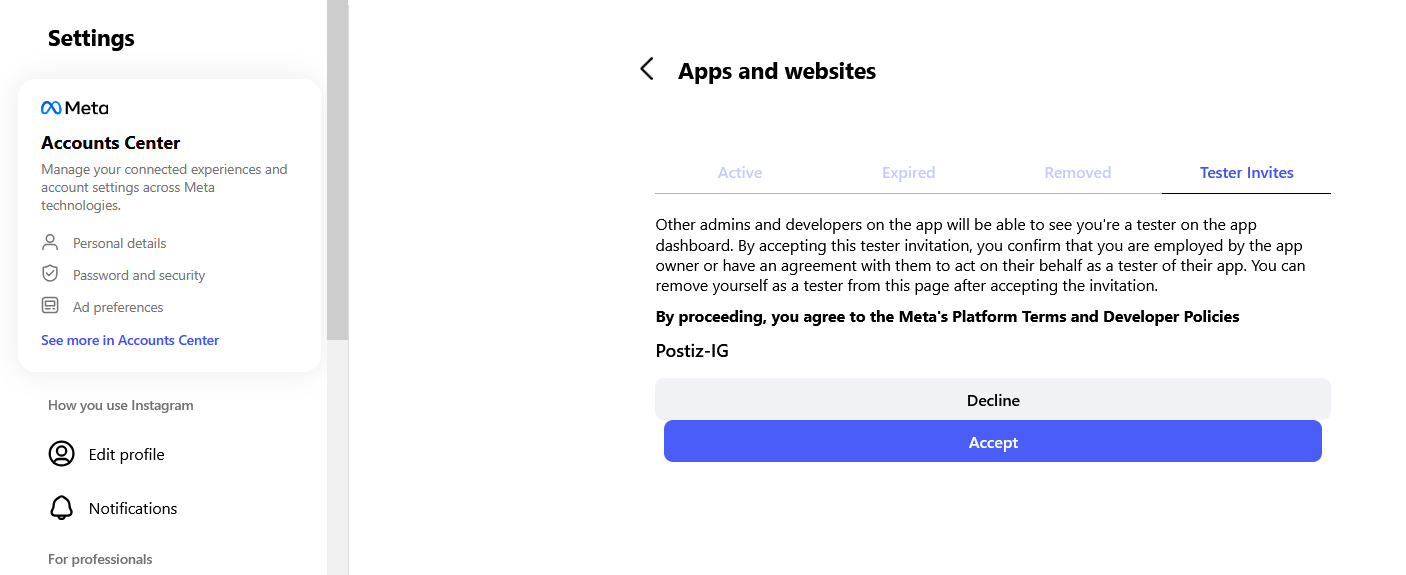Screen dimensions: 1406x575
Task: Click the Meta logo in Accounts Center card
Action: pos(74,108)
